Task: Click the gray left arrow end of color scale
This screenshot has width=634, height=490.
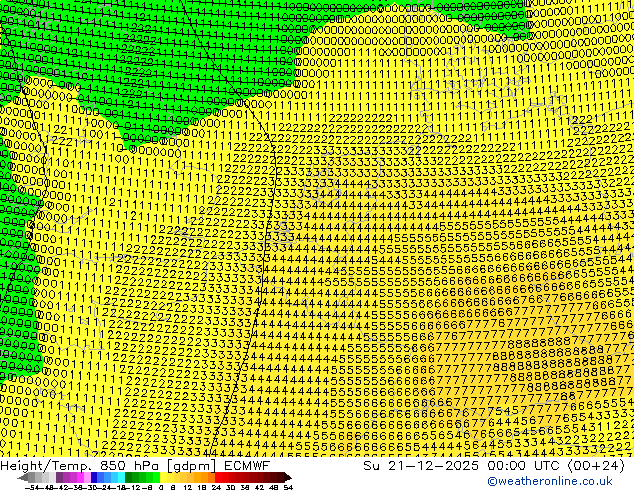Action: pos(23,477)
